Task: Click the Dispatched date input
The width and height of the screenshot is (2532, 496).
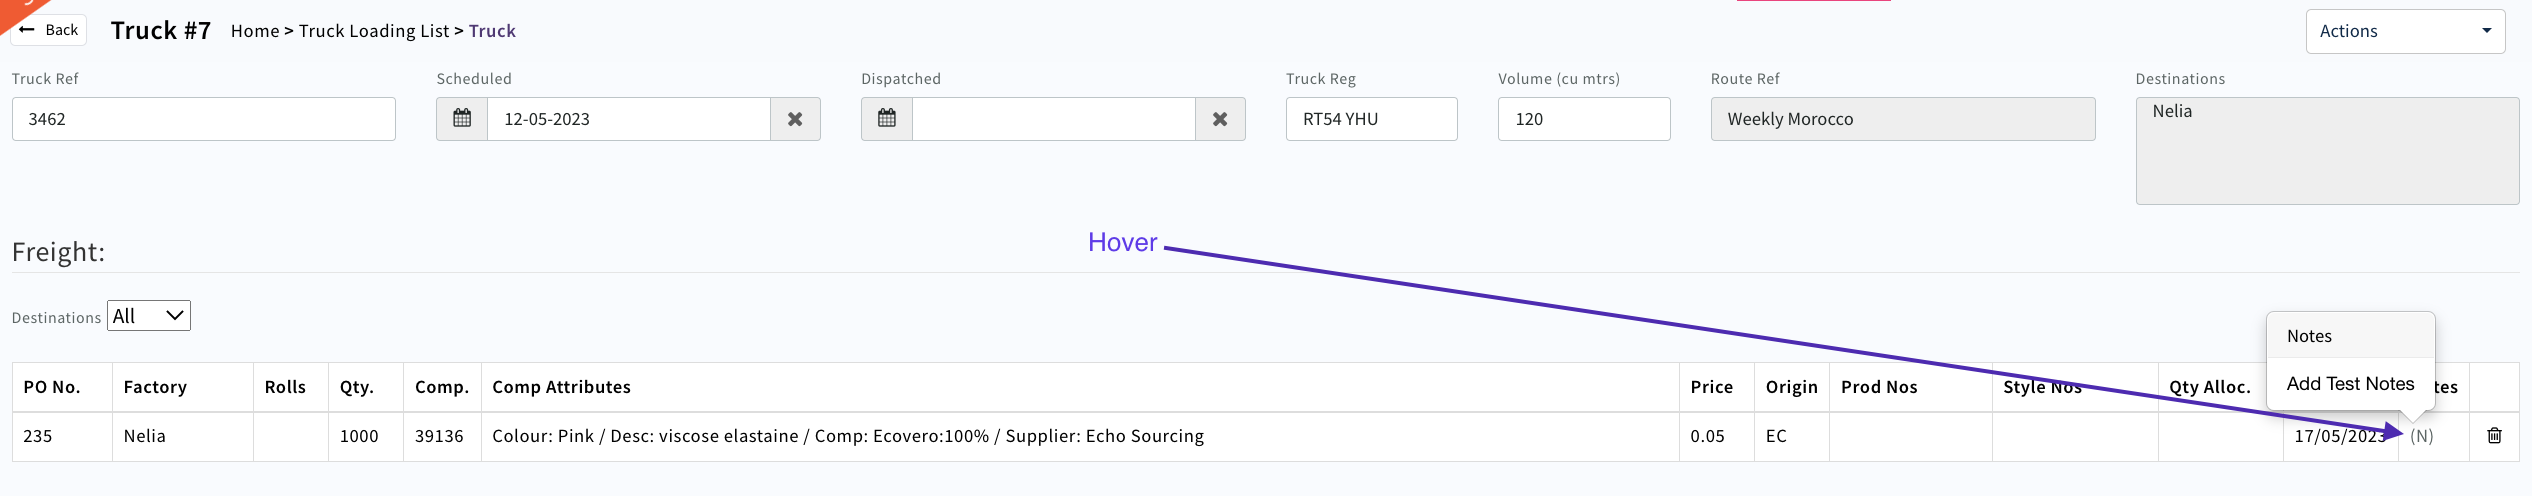Action: (1053, 119)
